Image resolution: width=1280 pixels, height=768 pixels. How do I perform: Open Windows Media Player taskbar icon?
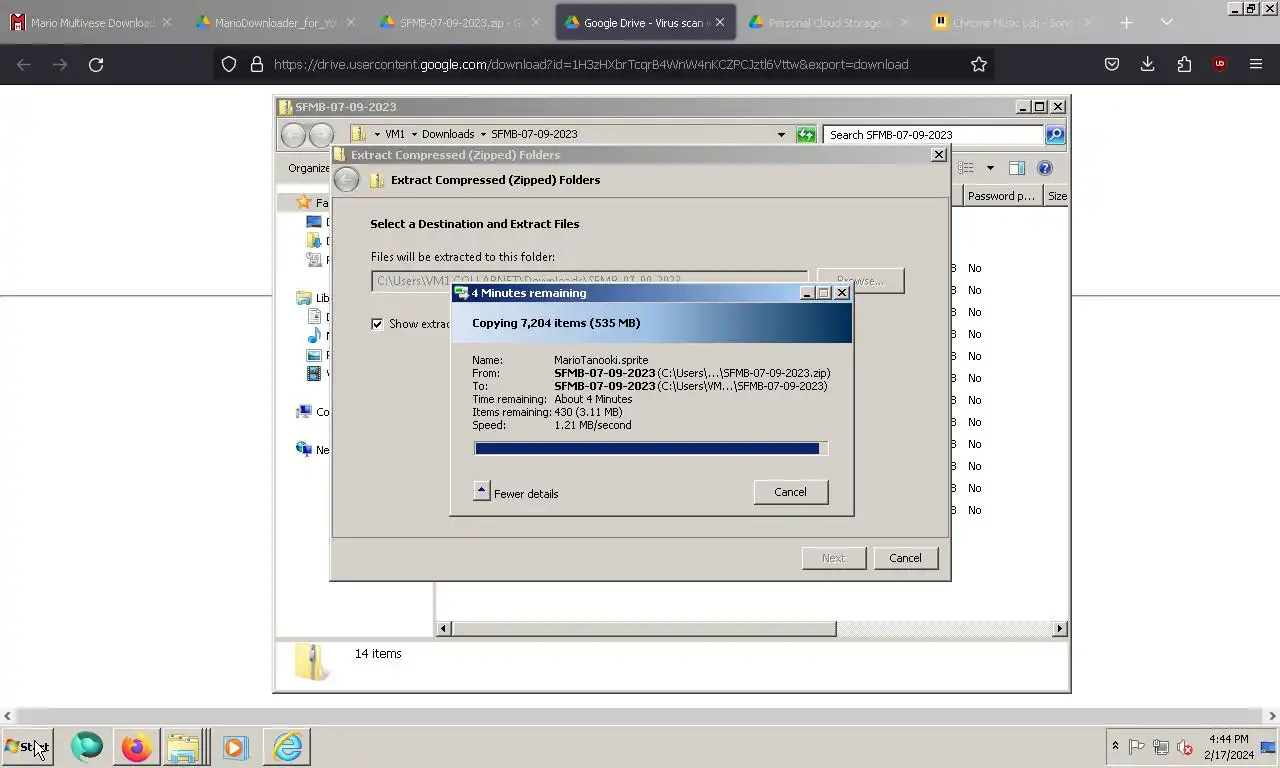pos(236,747)
